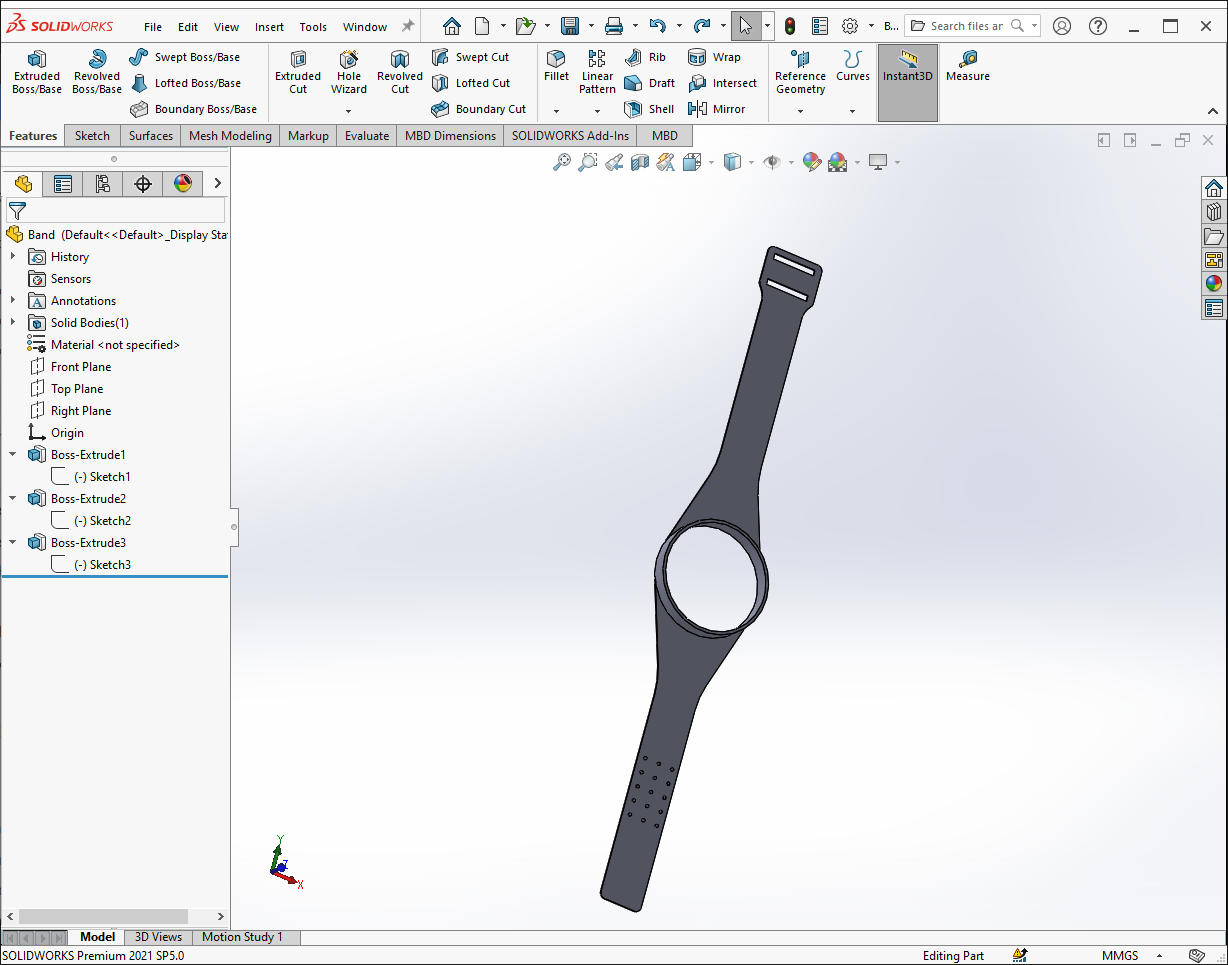Open the Appearances color ball in task pane
Image resolution: width=1228 pixels, height=965 pixels.
tap(1214, 284)
